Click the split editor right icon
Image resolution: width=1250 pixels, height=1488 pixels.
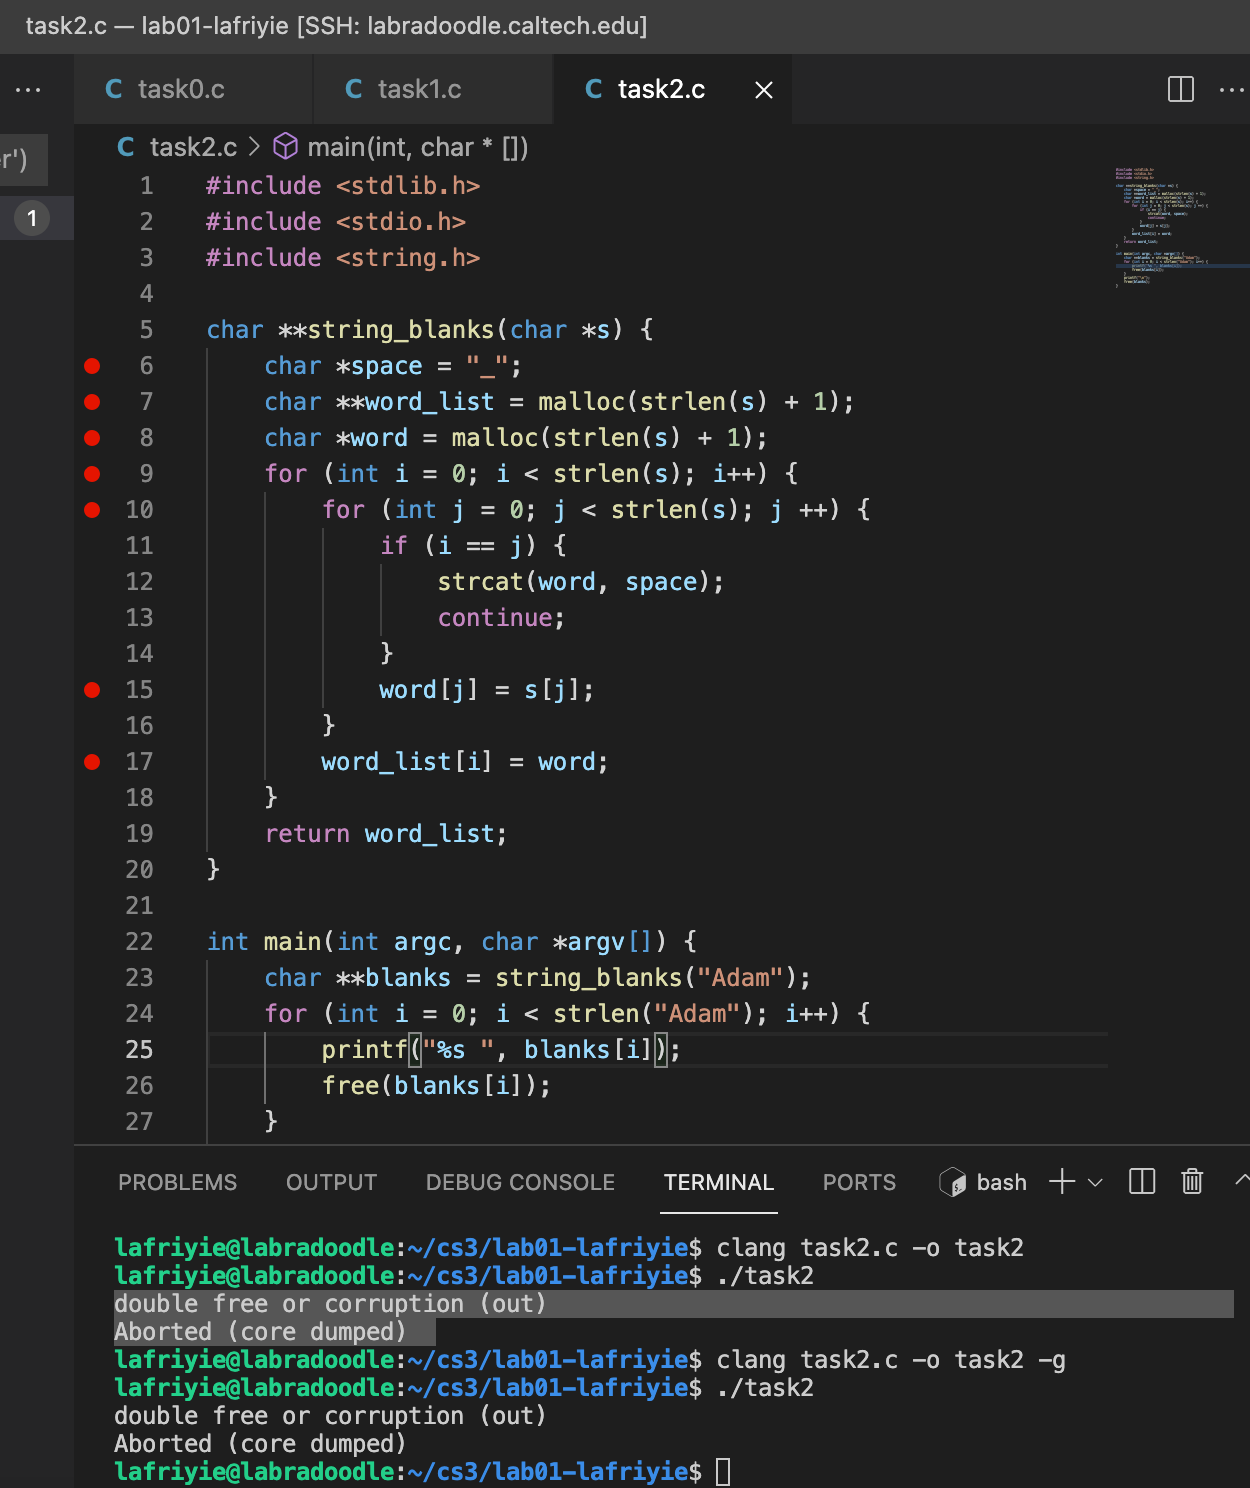click(1180, 90)
